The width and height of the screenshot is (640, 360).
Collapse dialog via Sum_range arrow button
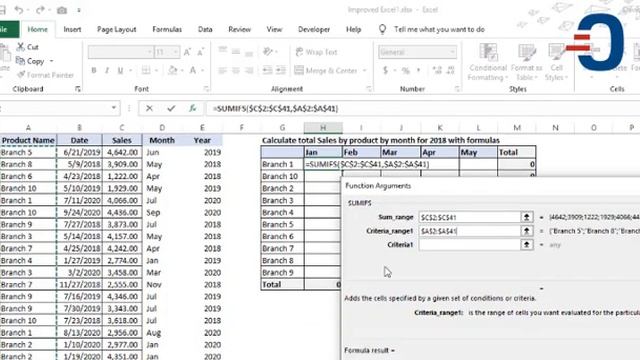pos(527,217)
